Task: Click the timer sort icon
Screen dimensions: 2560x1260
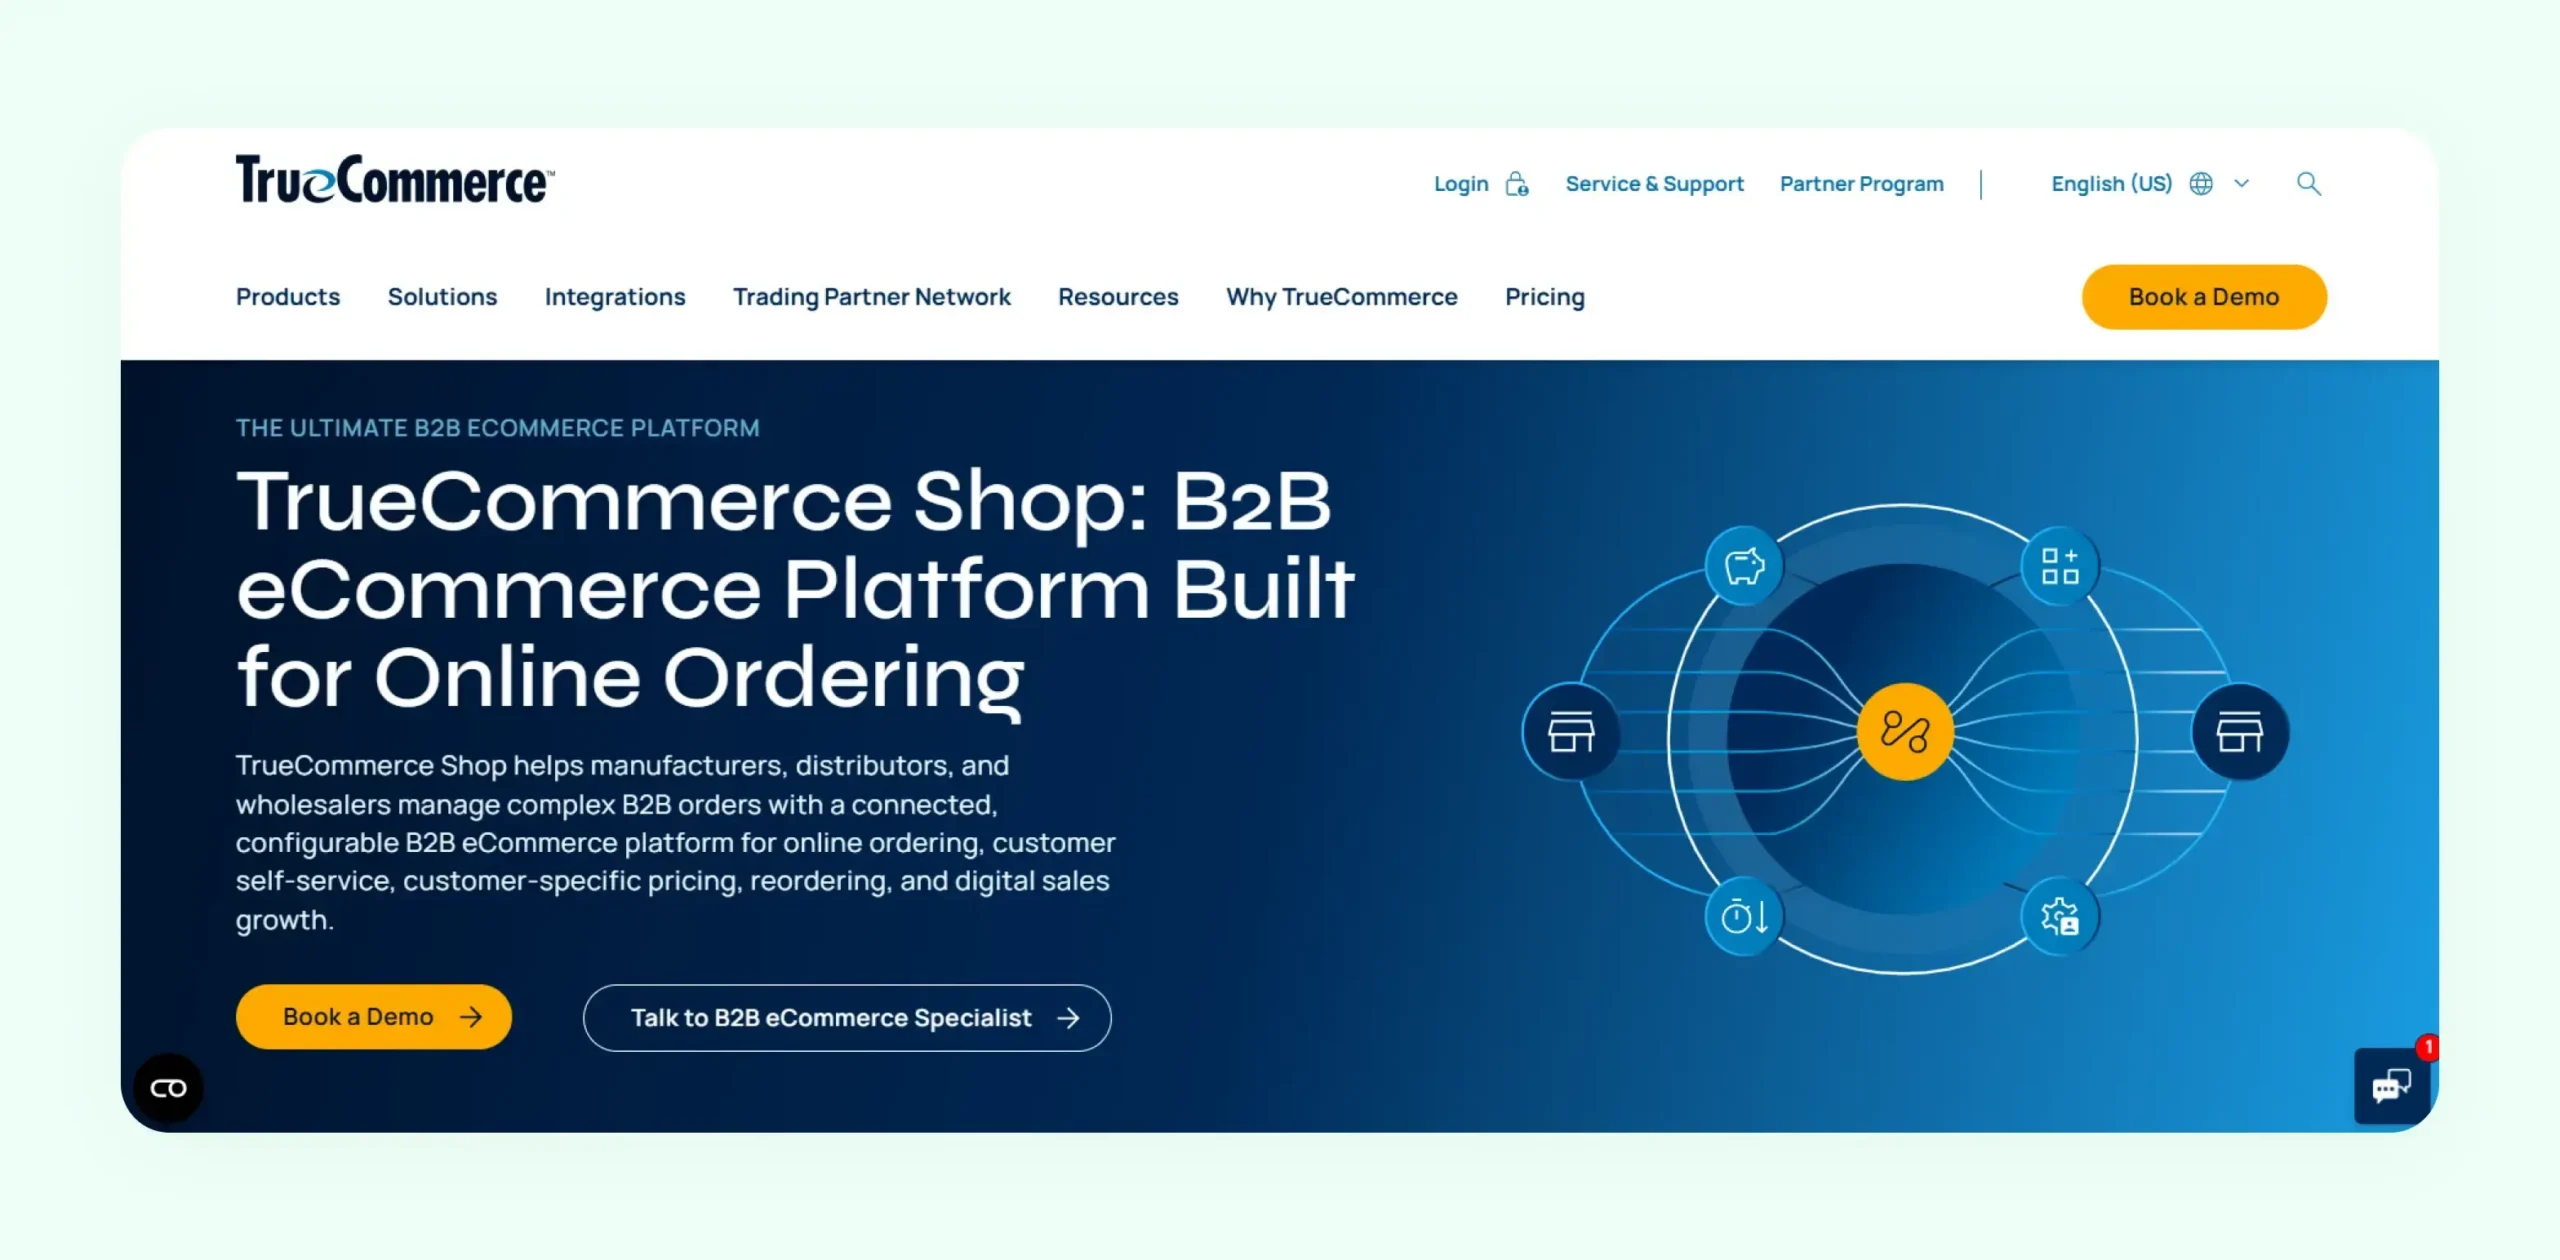Action: pos(1744,916)
